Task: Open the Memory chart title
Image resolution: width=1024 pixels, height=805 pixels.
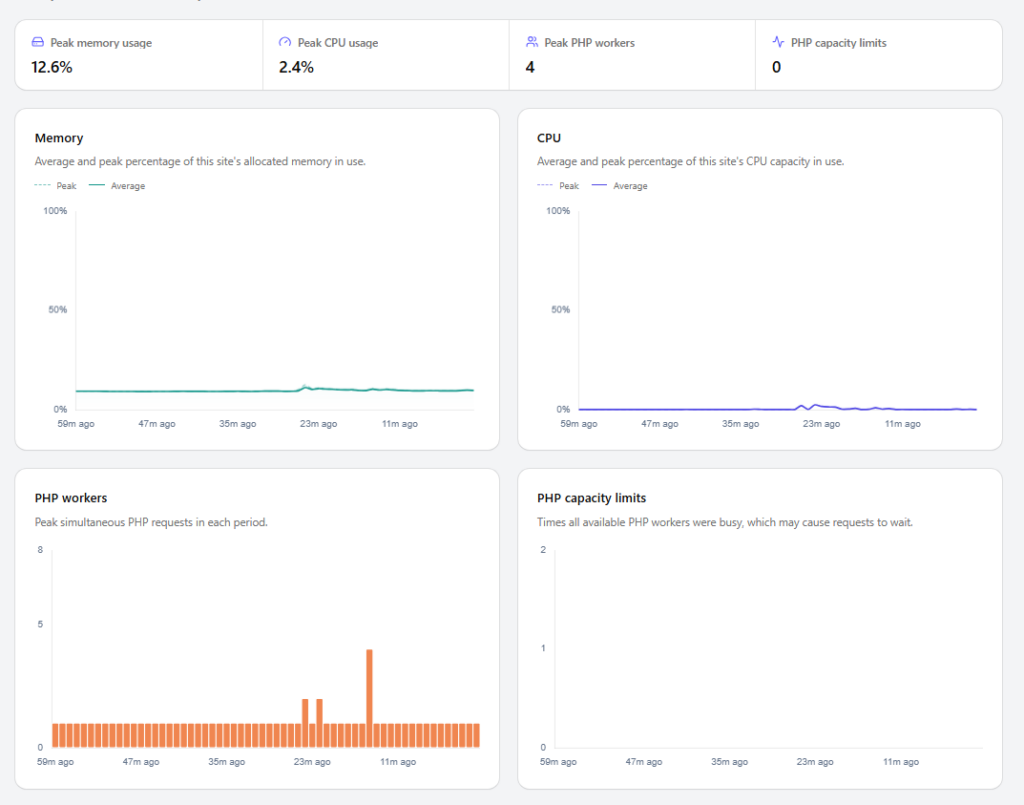Action: coord(59,138)
